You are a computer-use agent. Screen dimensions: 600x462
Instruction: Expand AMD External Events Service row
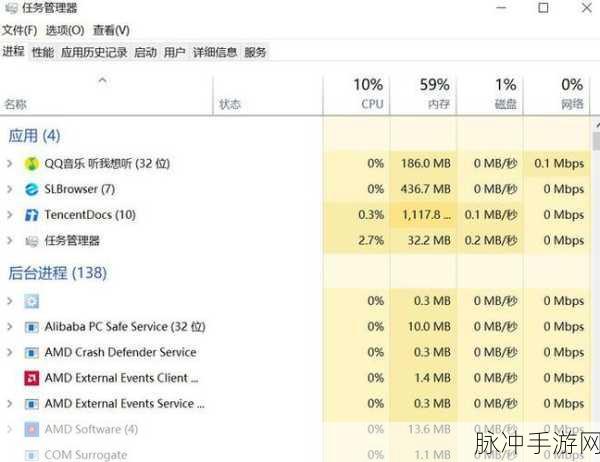[10, 403]
